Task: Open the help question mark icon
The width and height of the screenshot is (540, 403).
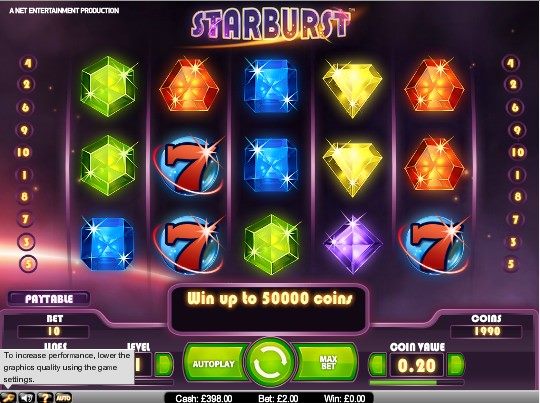Action: point(45,397)
